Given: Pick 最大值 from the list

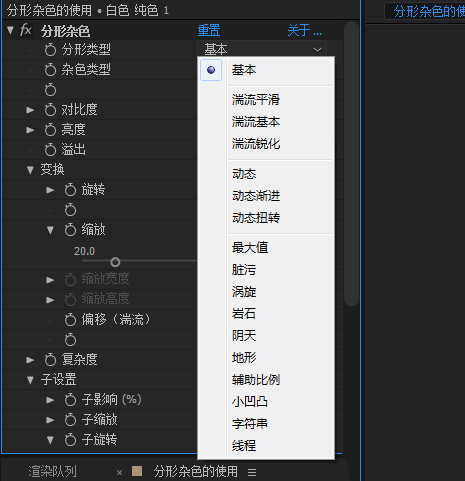Looking at the screenshot, I should coord(250,248).
